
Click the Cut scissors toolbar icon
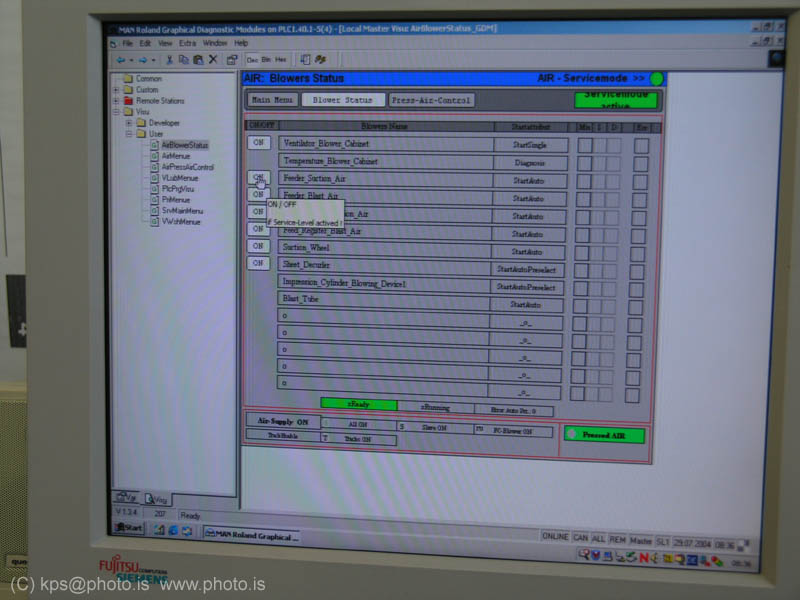[169, 60]
